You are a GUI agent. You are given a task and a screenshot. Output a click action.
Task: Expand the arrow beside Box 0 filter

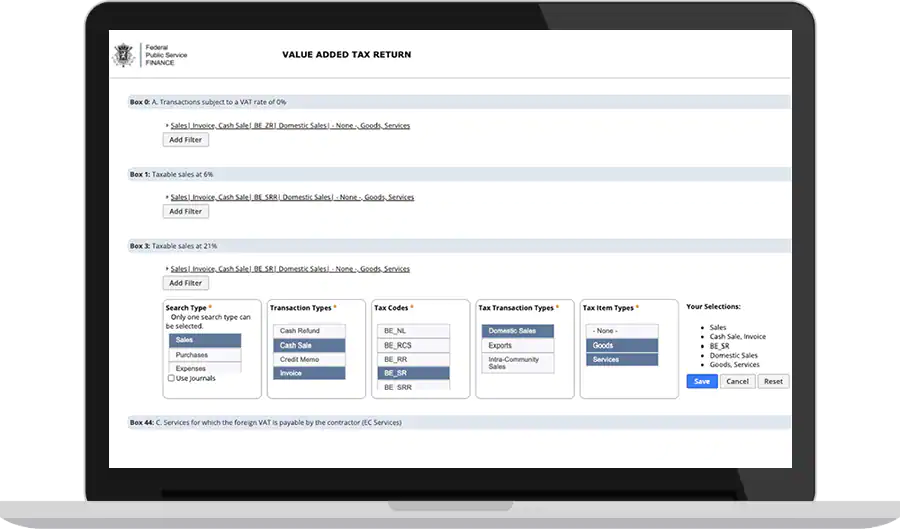pos(167,125)
